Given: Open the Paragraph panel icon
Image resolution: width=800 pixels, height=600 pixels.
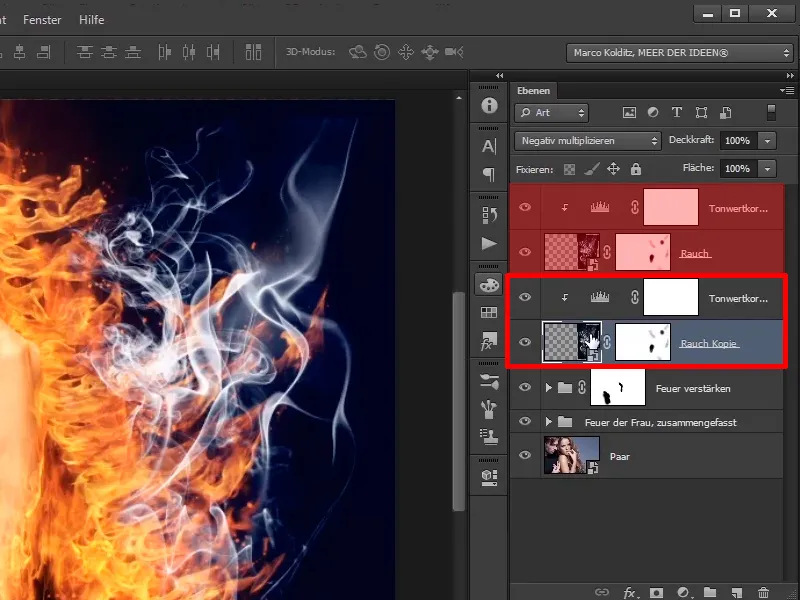Looking at the screenshot, I should [489, 174].
